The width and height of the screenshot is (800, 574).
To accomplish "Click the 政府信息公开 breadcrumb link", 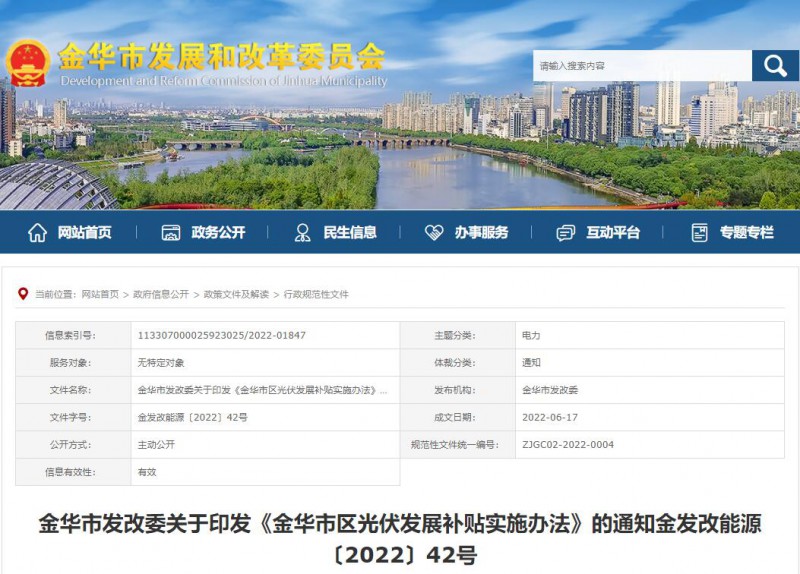I will (x=161, y=295).
